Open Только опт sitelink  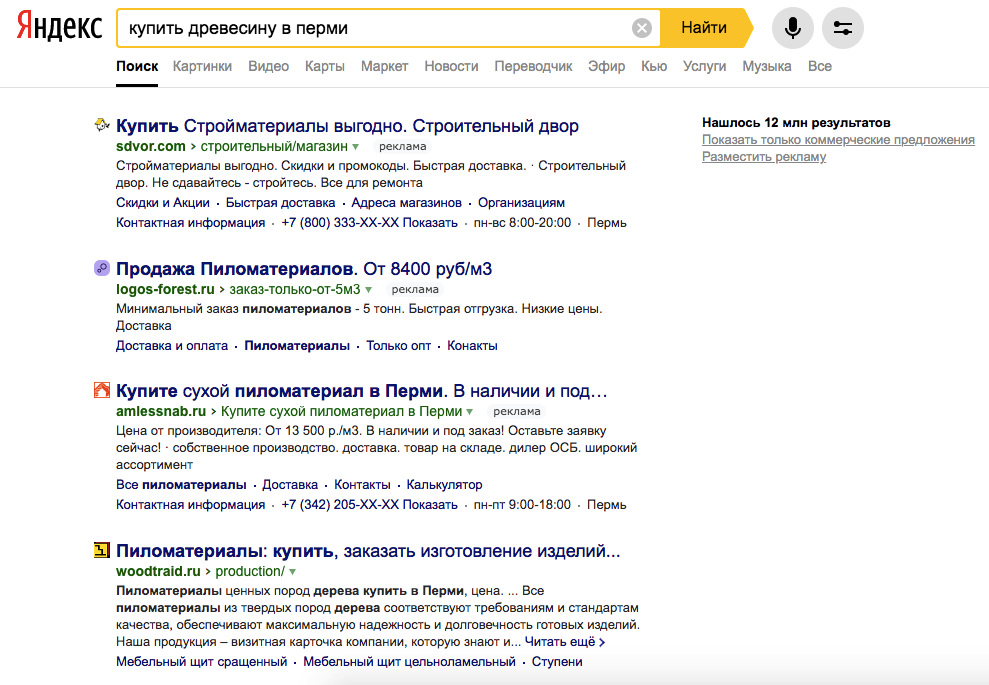pos(399,346)
